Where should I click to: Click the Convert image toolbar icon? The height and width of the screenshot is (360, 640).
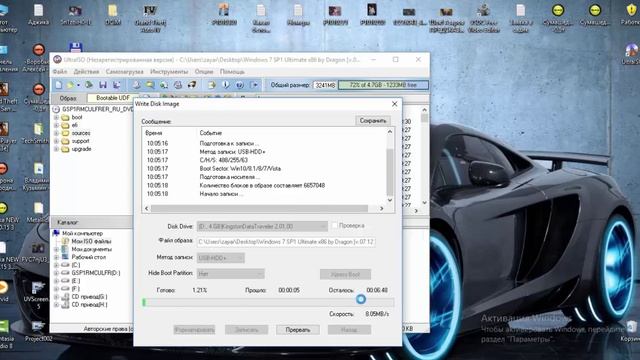(x=164, y=85)
